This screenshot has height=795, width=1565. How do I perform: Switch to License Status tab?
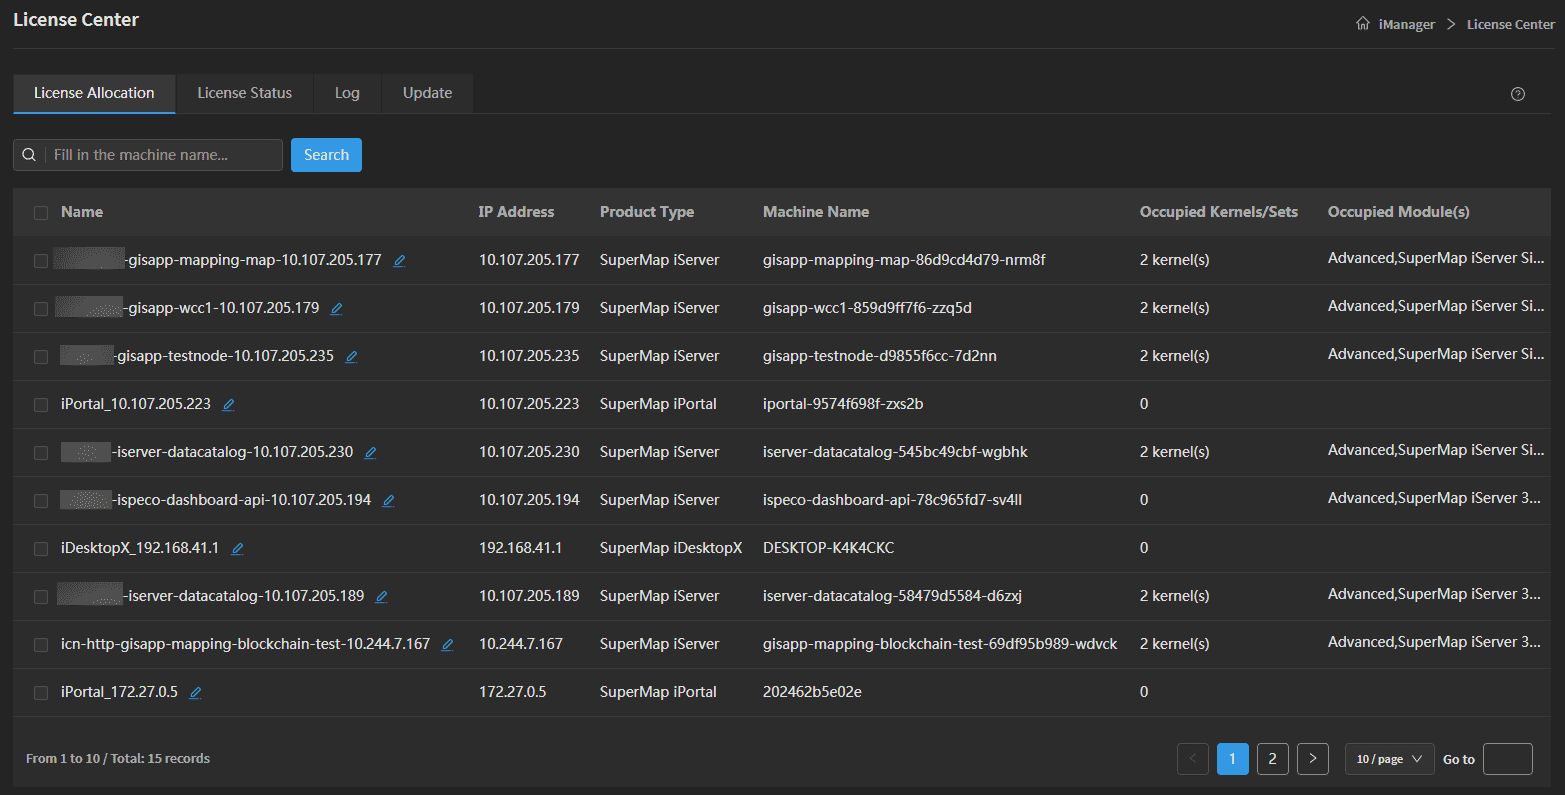coord(244,93)
